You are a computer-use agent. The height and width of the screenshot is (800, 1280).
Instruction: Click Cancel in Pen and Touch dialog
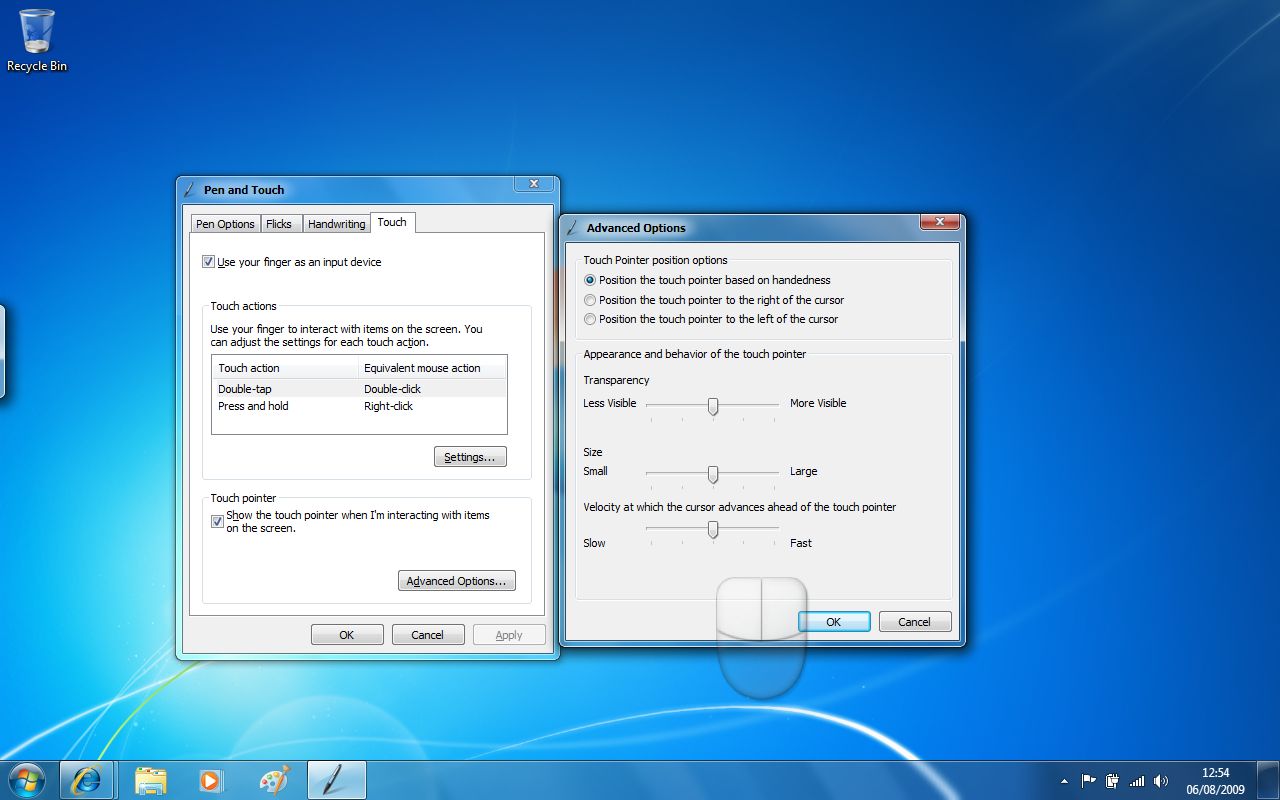(x=427, y=635)
